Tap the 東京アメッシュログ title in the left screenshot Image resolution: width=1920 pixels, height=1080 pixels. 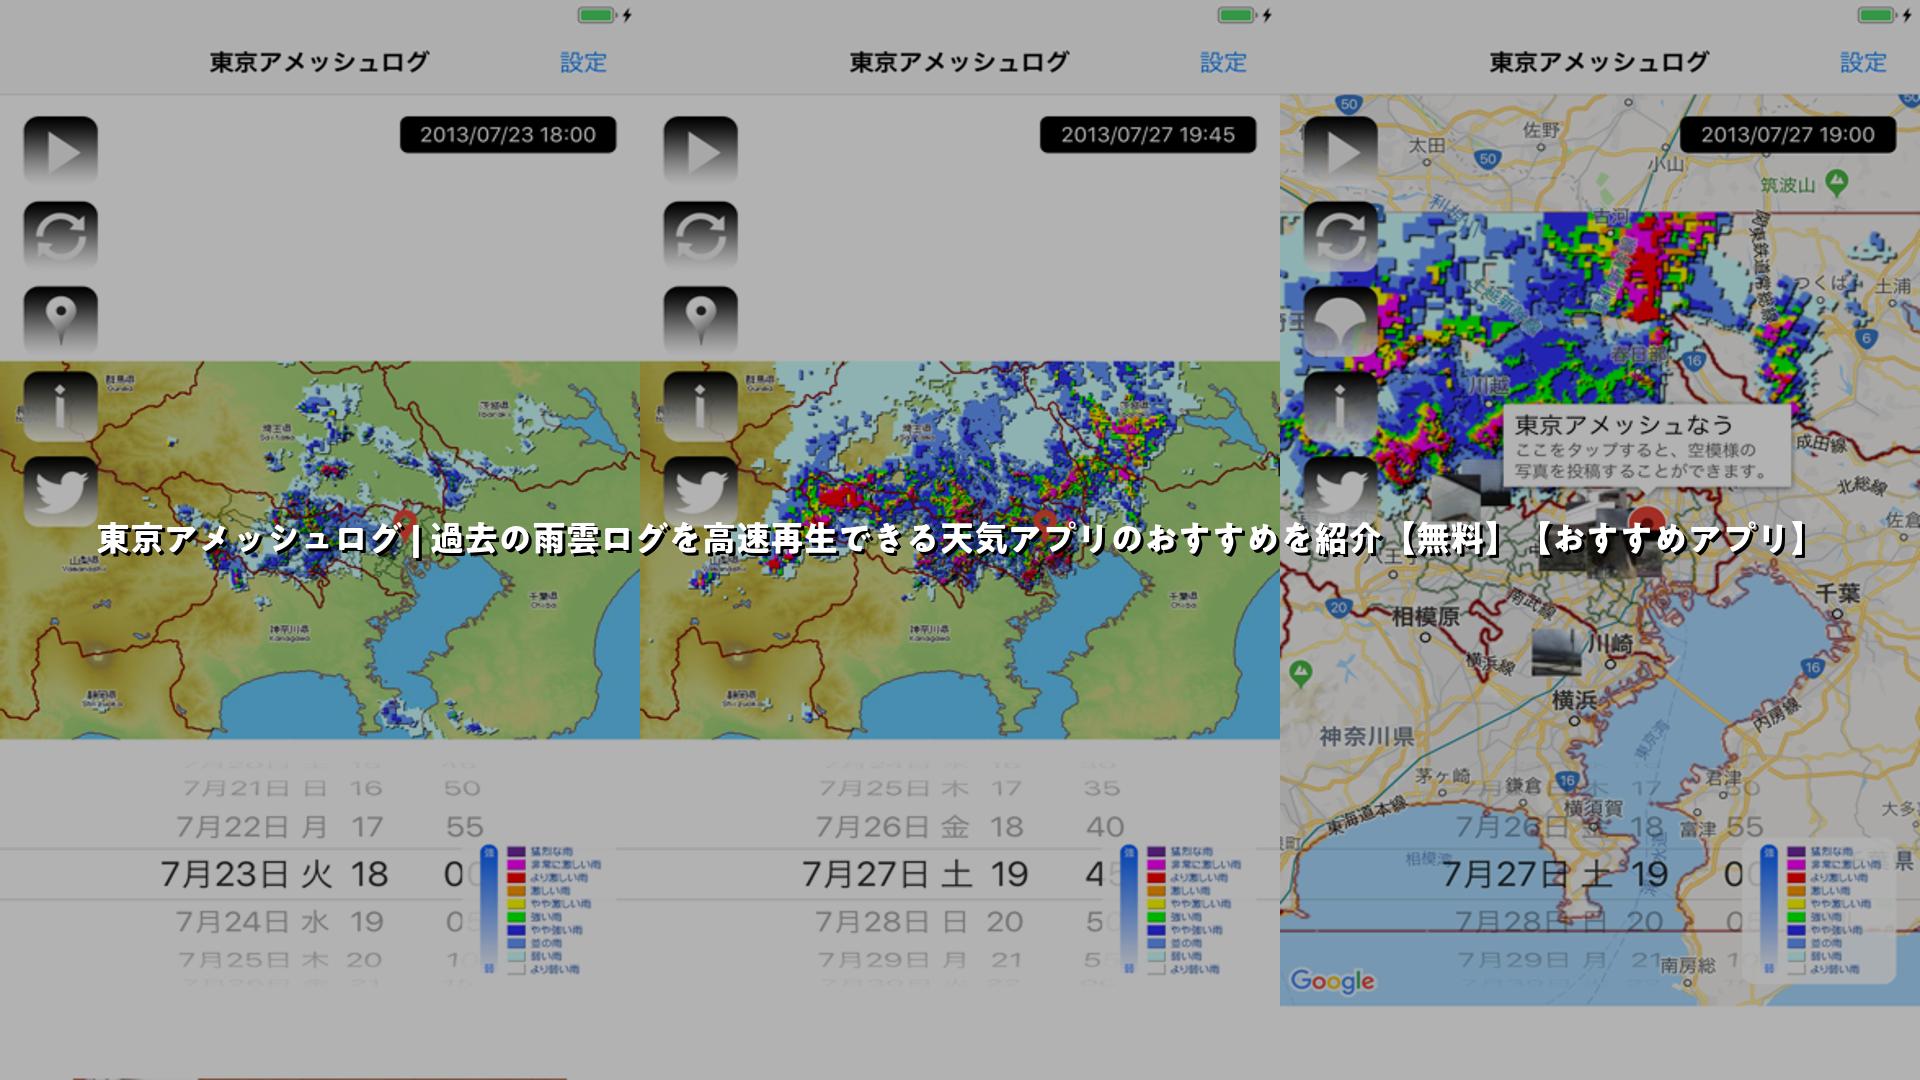click(x=319, y=62)
